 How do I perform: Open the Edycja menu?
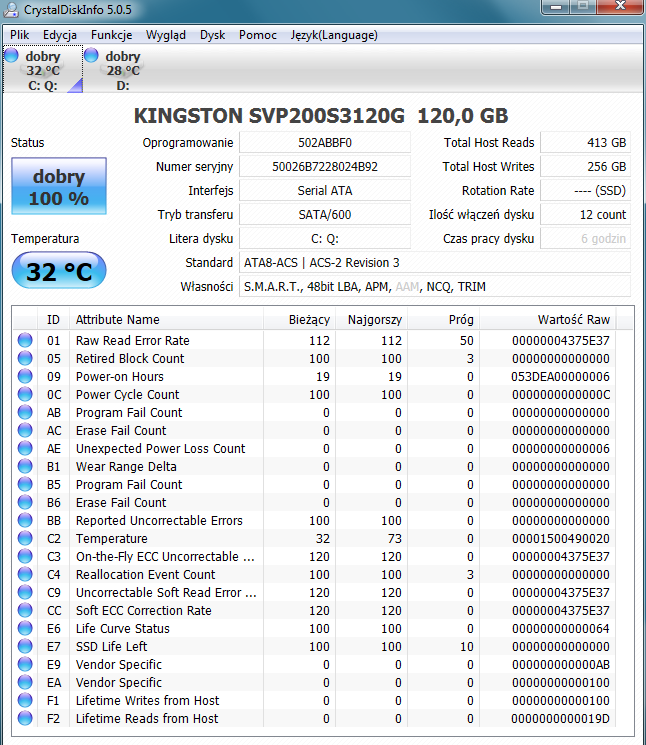(60, 35)
